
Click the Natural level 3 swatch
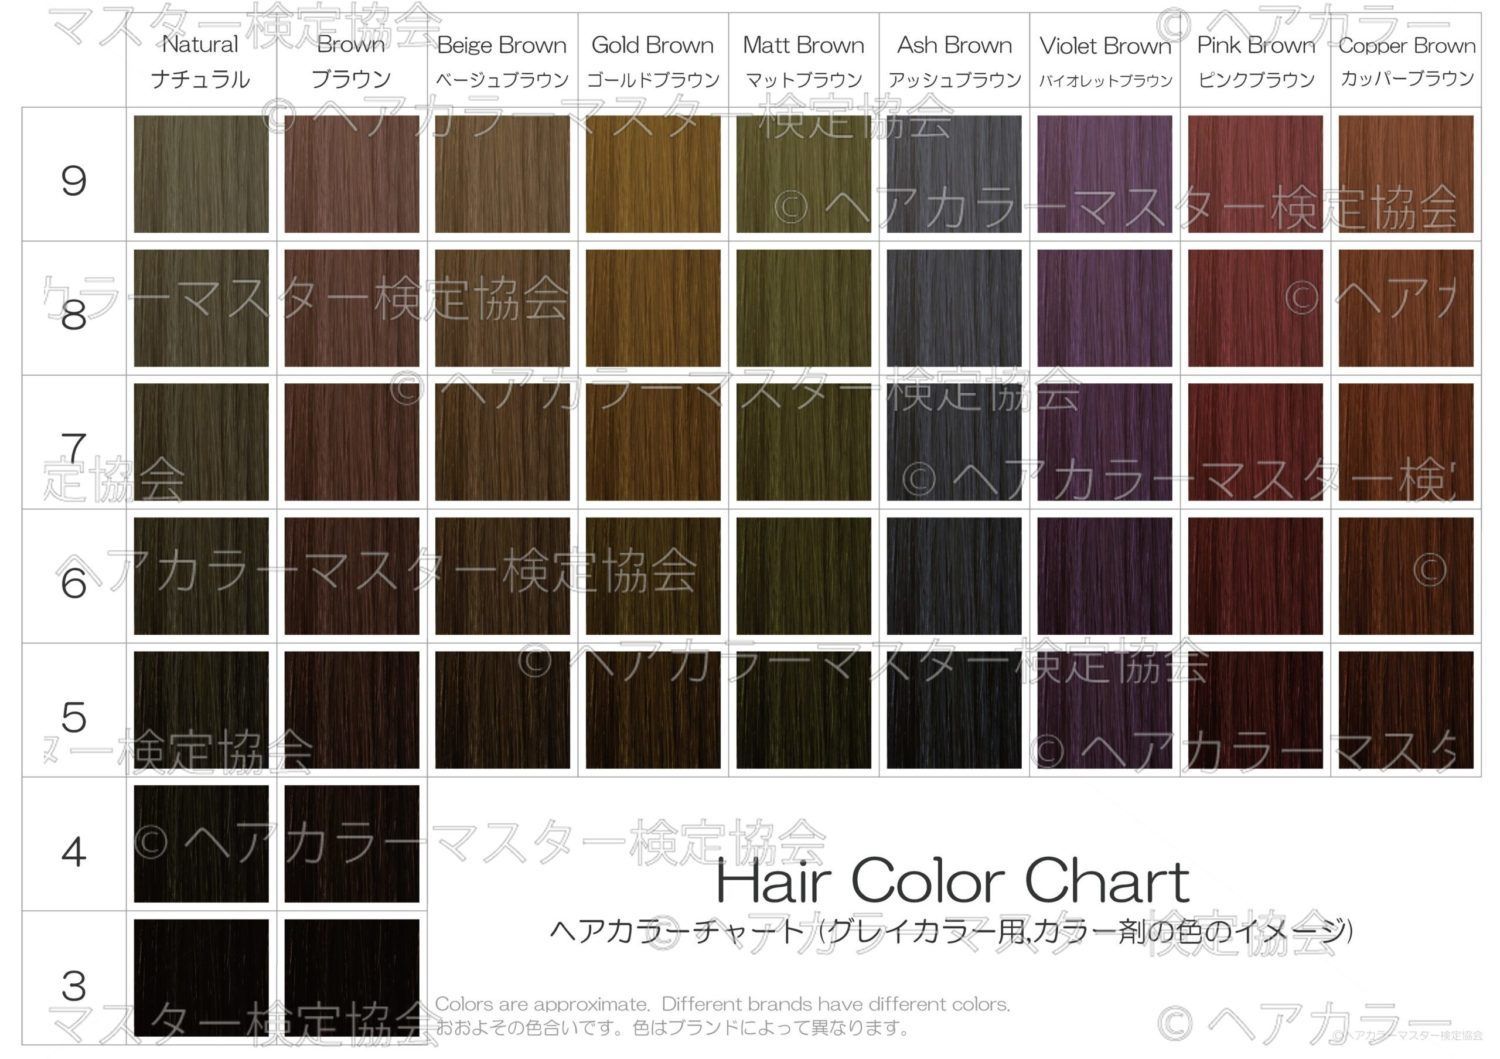pos(201,978)
